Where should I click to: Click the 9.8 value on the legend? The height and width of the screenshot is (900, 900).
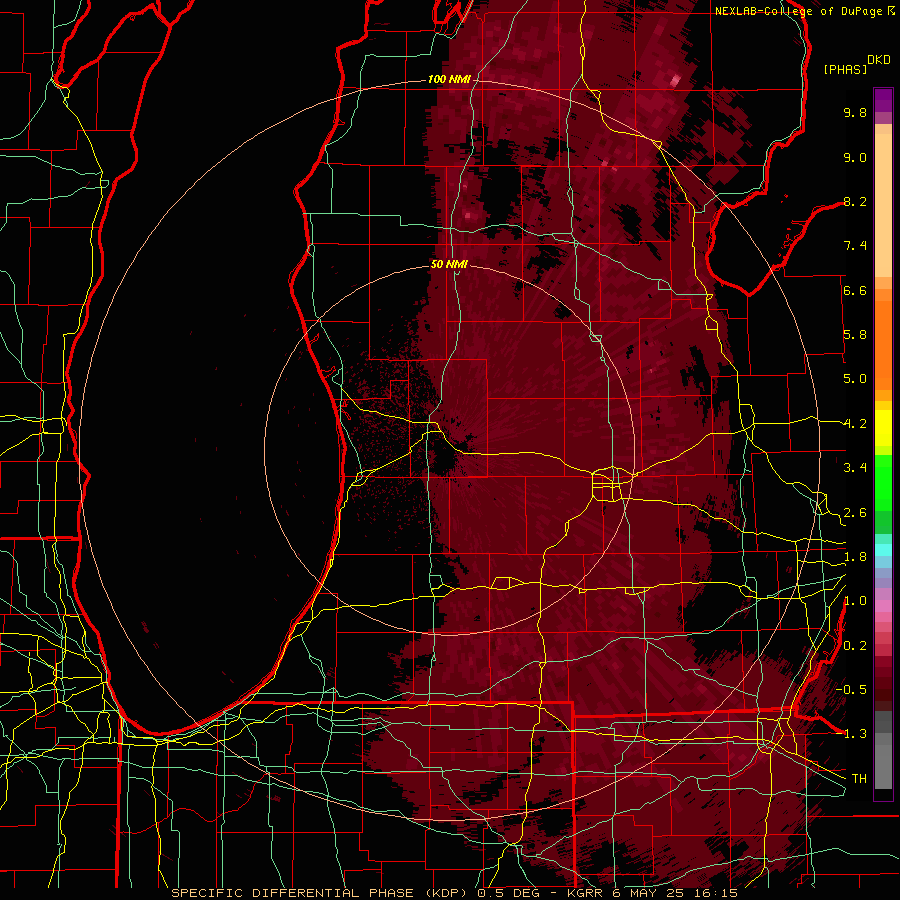[855, 112]
